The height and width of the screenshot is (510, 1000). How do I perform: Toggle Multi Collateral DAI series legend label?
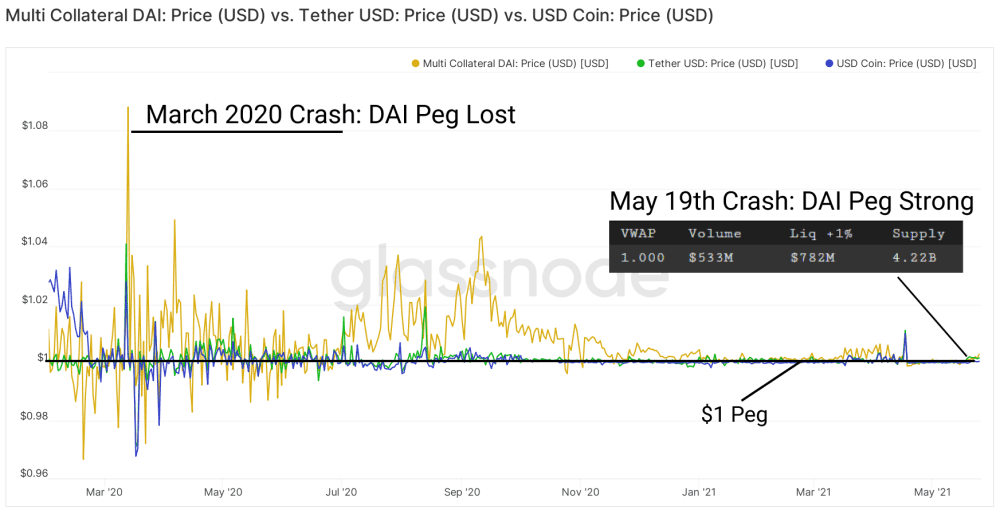click(x=515, y=64)
